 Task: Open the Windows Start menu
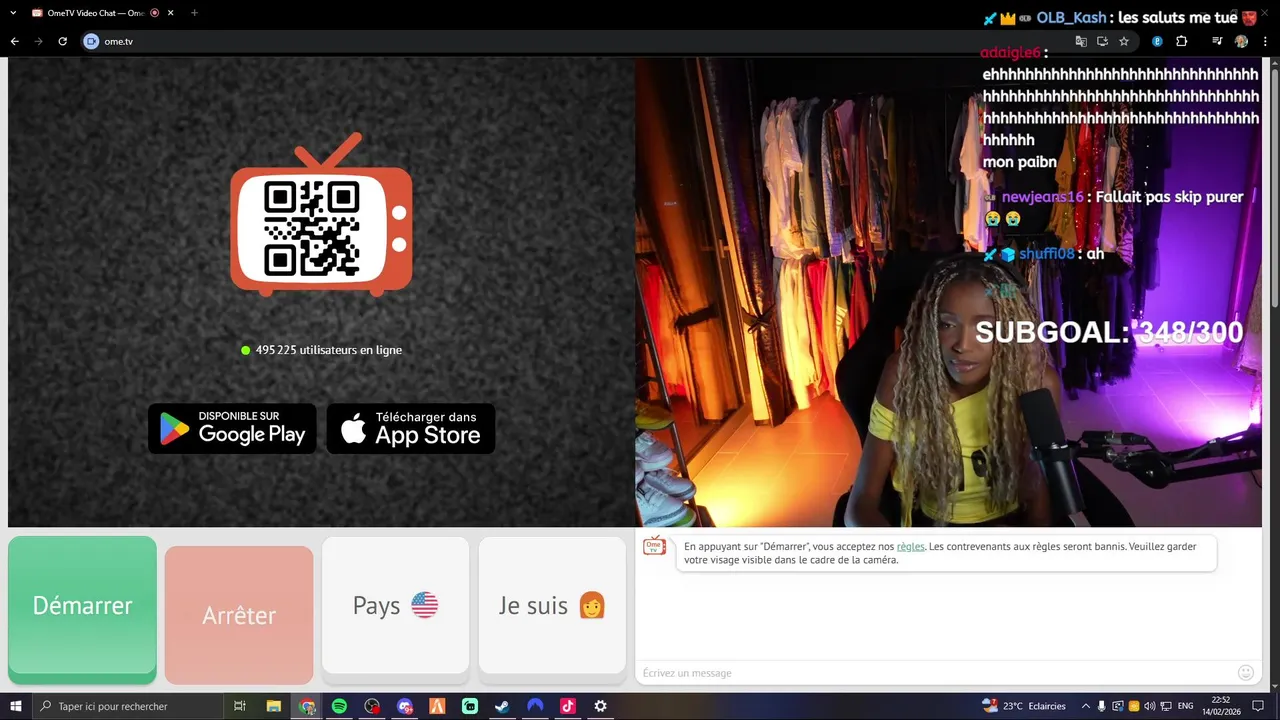point(16,706)
